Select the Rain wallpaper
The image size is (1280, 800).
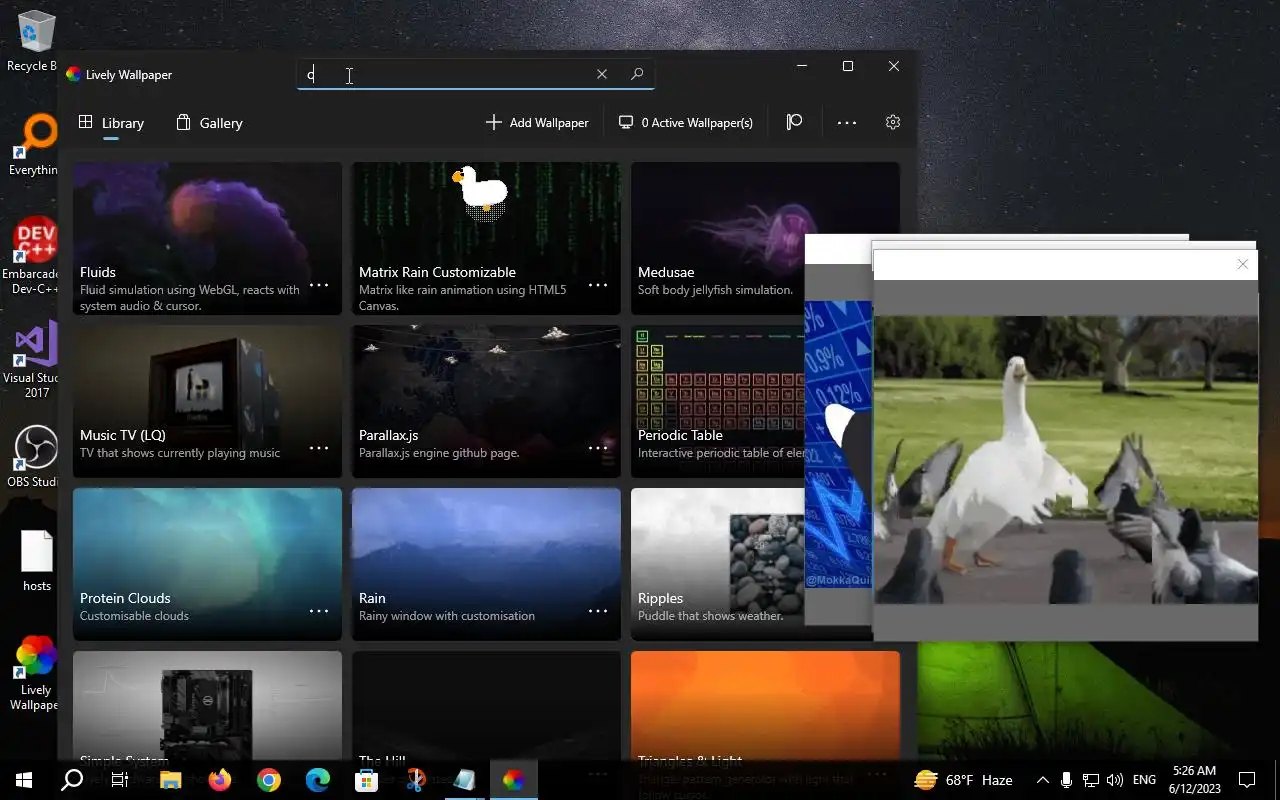486,564
